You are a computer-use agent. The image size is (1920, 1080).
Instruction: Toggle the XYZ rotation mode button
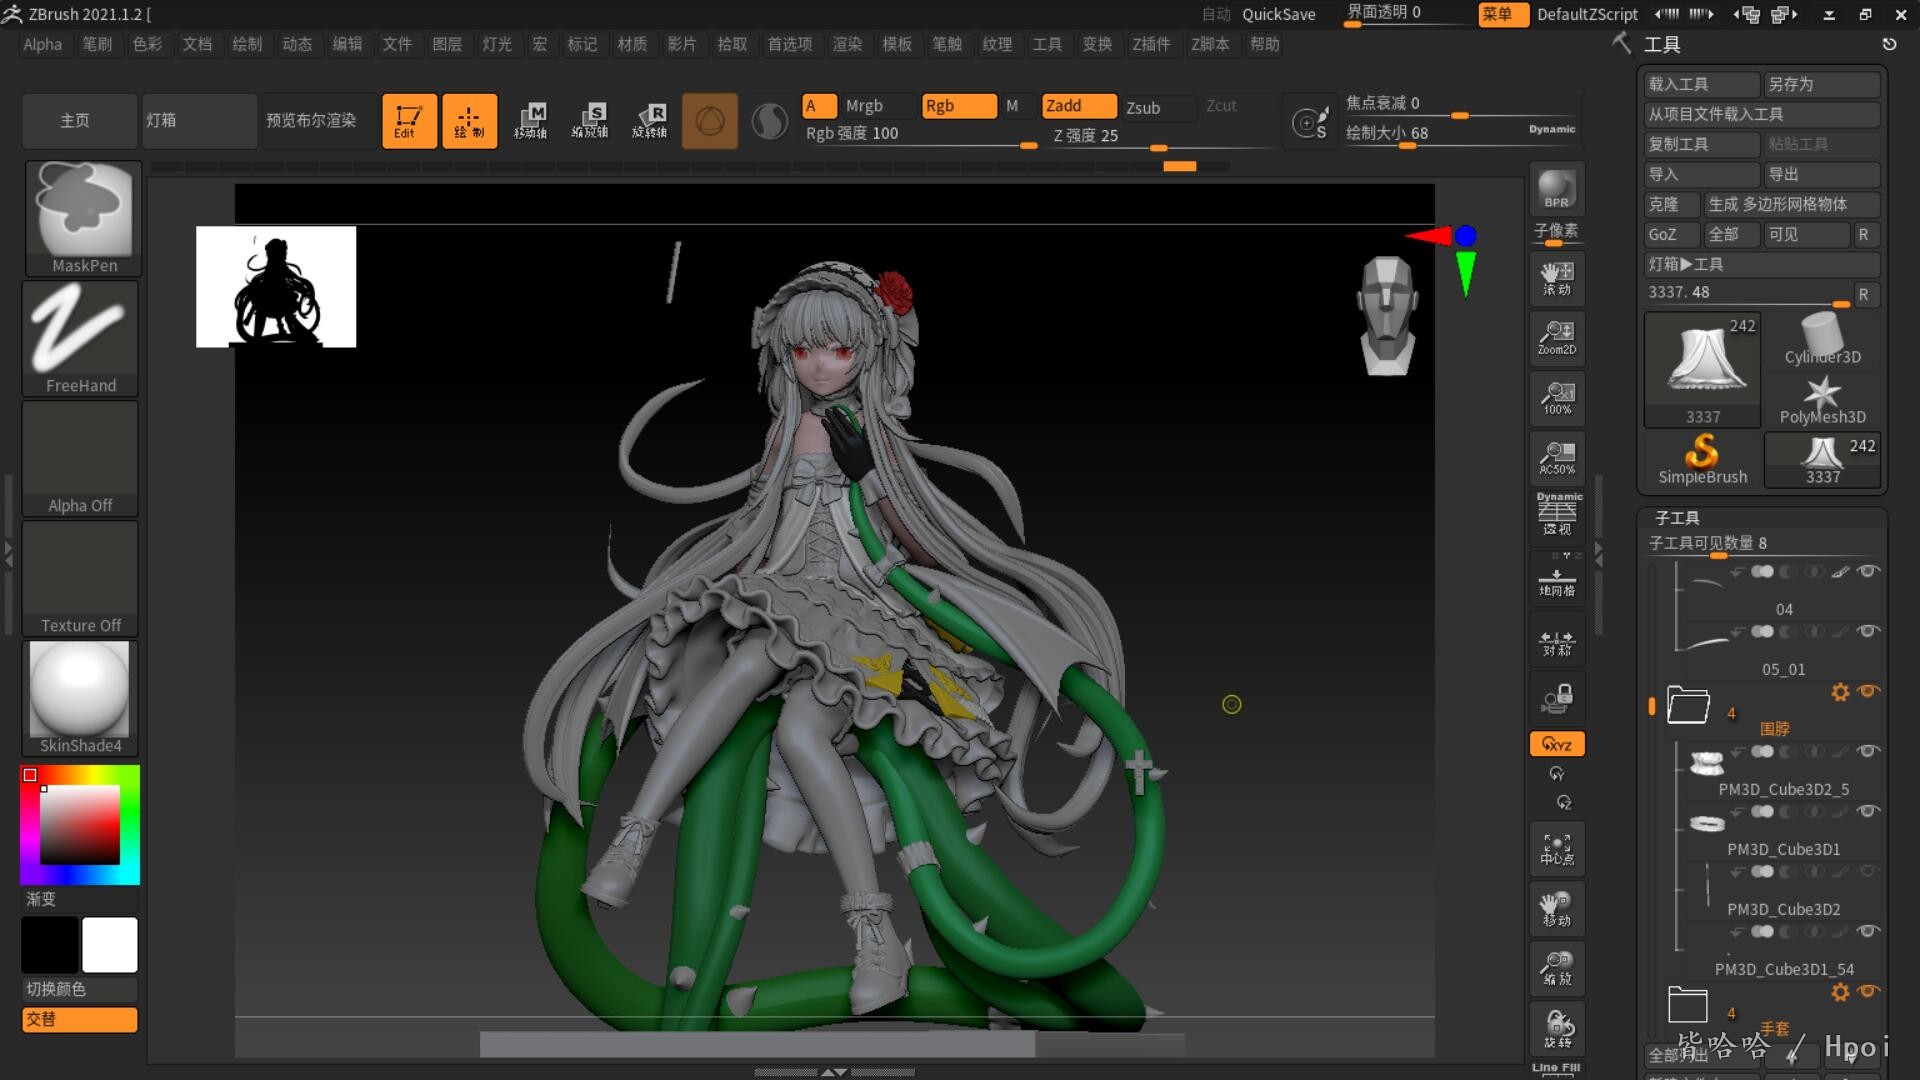click(1556, 744)
